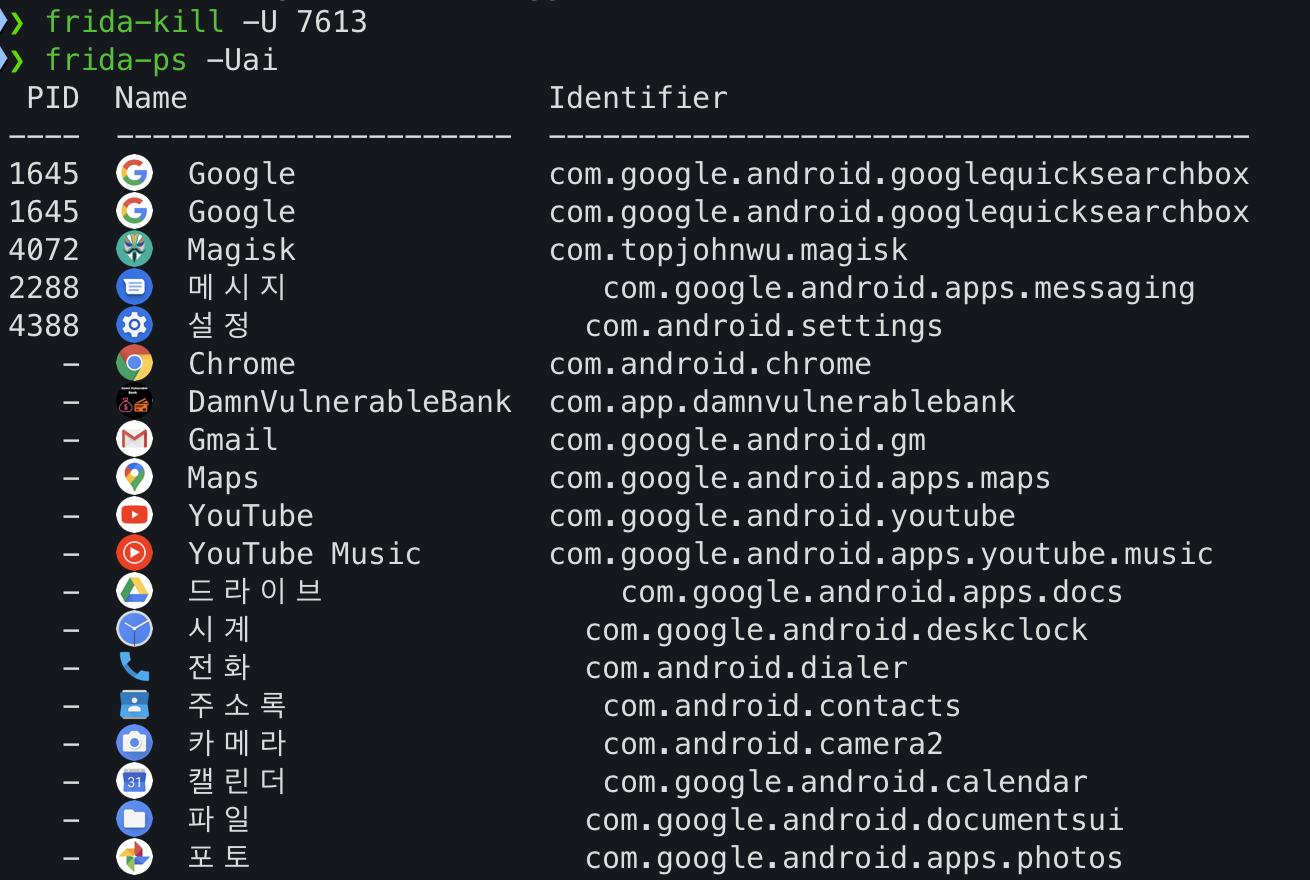Click the blue phone dialer icon

point(134,668)
